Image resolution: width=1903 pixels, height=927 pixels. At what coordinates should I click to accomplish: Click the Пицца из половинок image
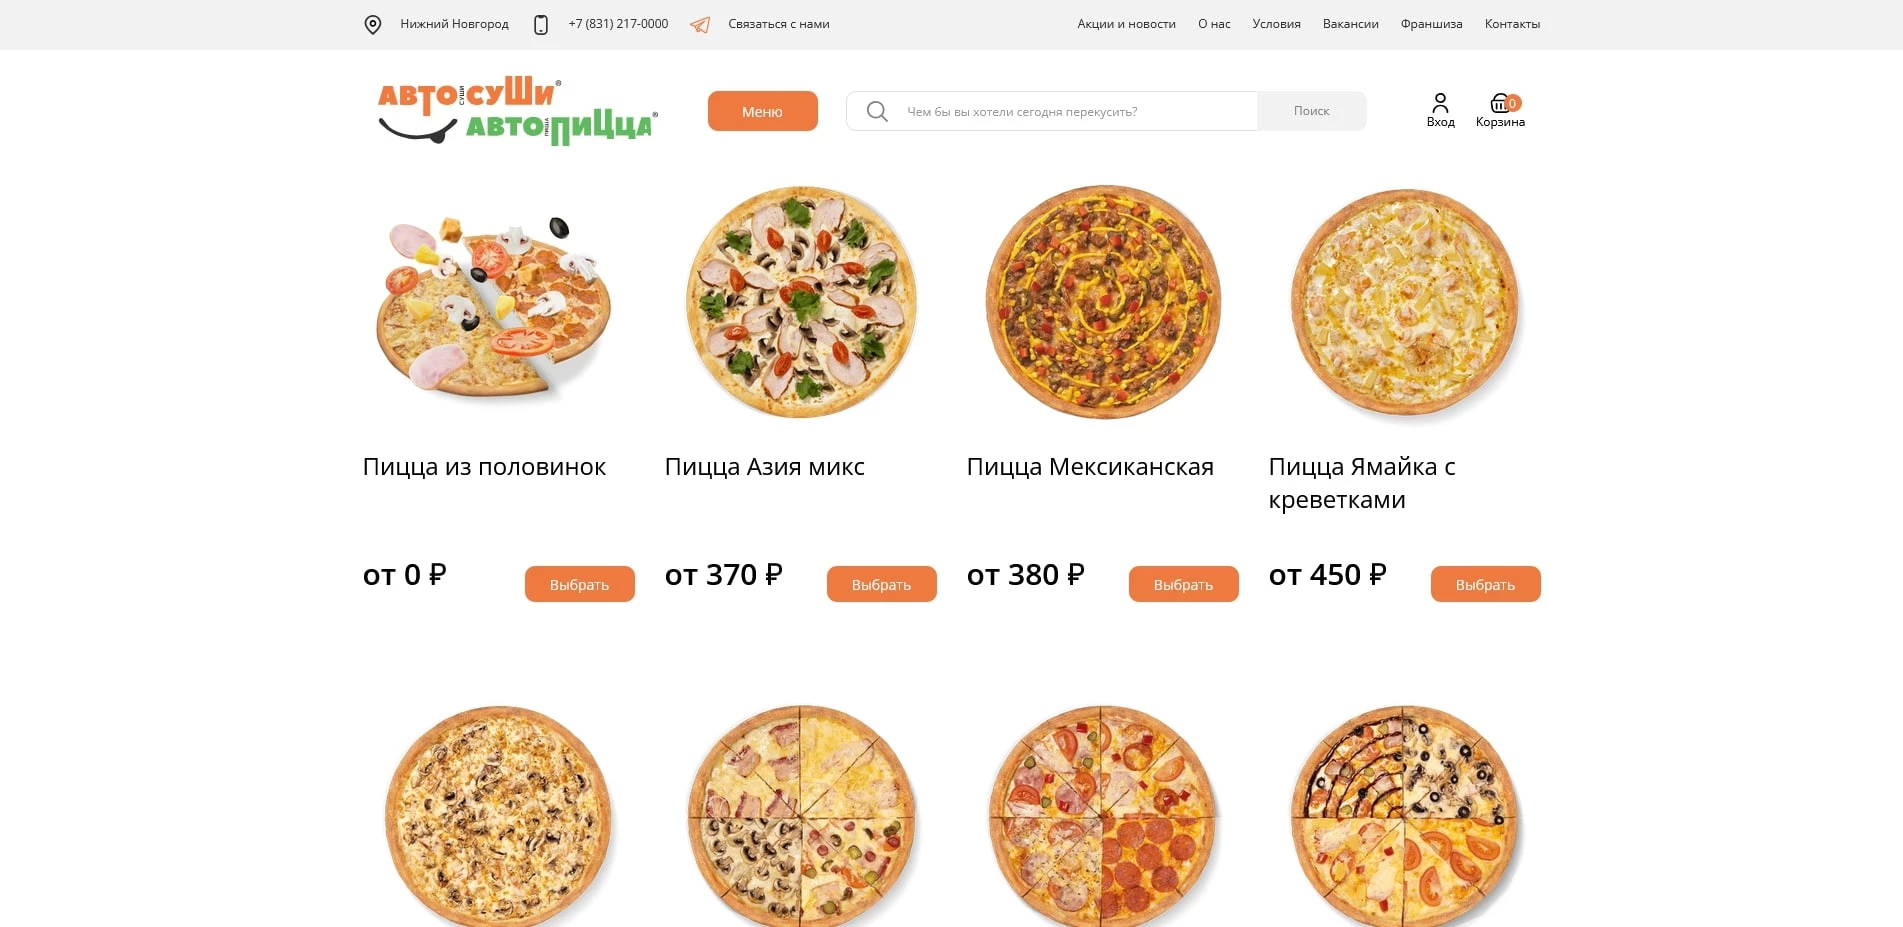494,305
